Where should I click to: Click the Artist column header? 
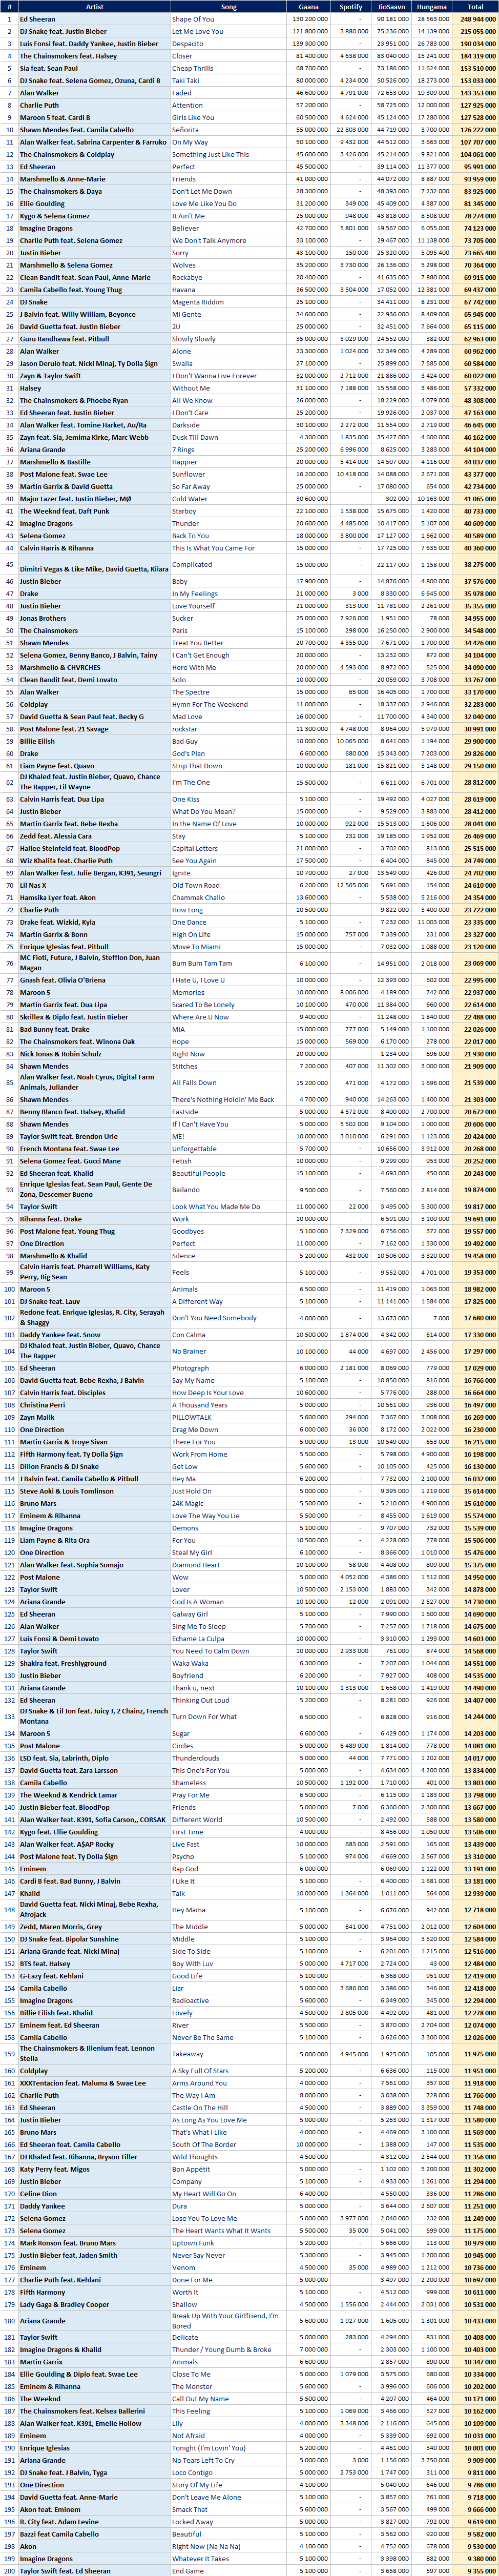[x=94, y=7]
